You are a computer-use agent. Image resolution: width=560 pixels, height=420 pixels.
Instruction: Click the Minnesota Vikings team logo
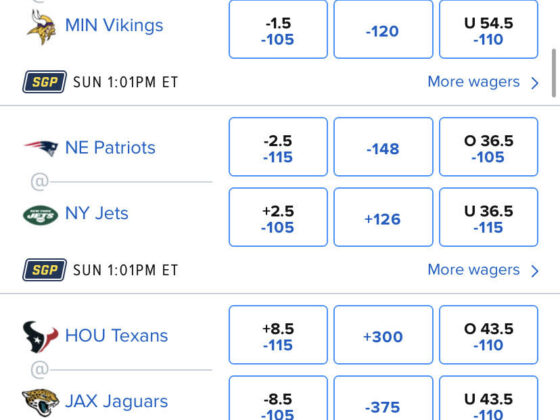click(x=41, y=27)
